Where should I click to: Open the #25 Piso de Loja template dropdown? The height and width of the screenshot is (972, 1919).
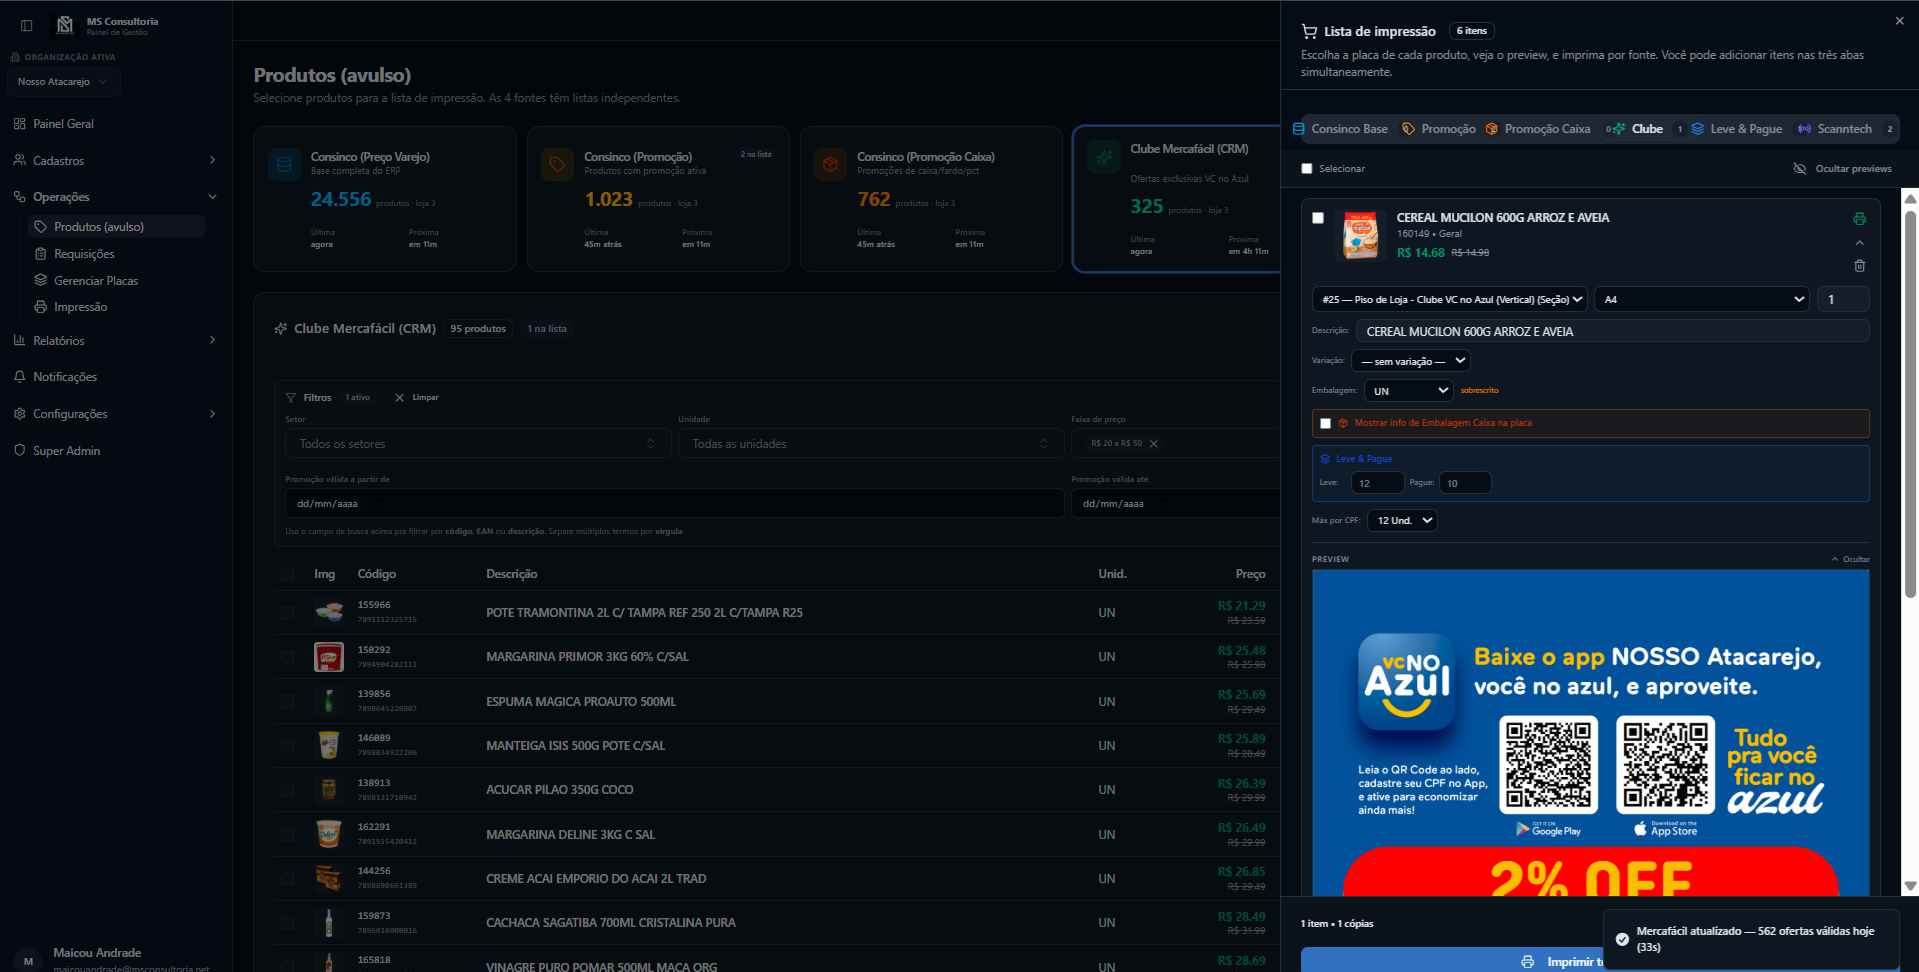point(1450,299)
